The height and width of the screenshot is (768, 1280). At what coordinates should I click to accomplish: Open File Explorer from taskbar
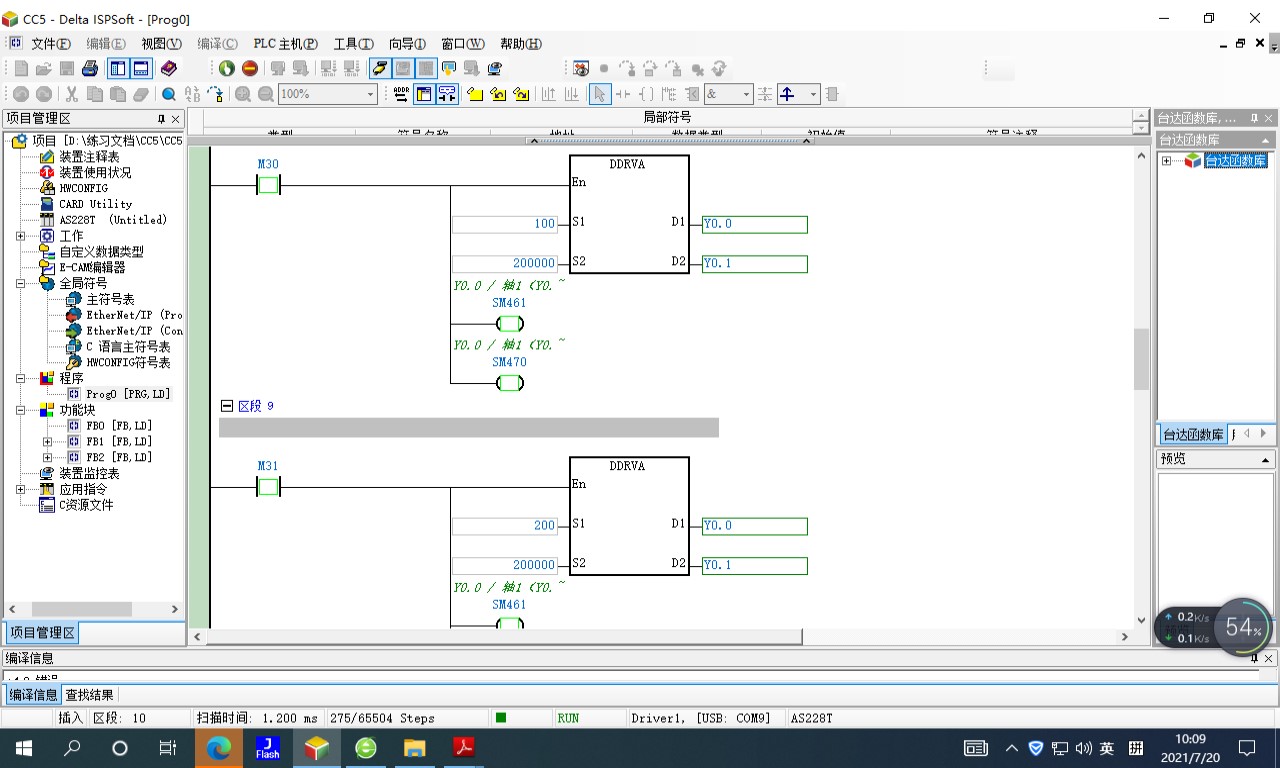pyautogui.click(x=415, y=747)
